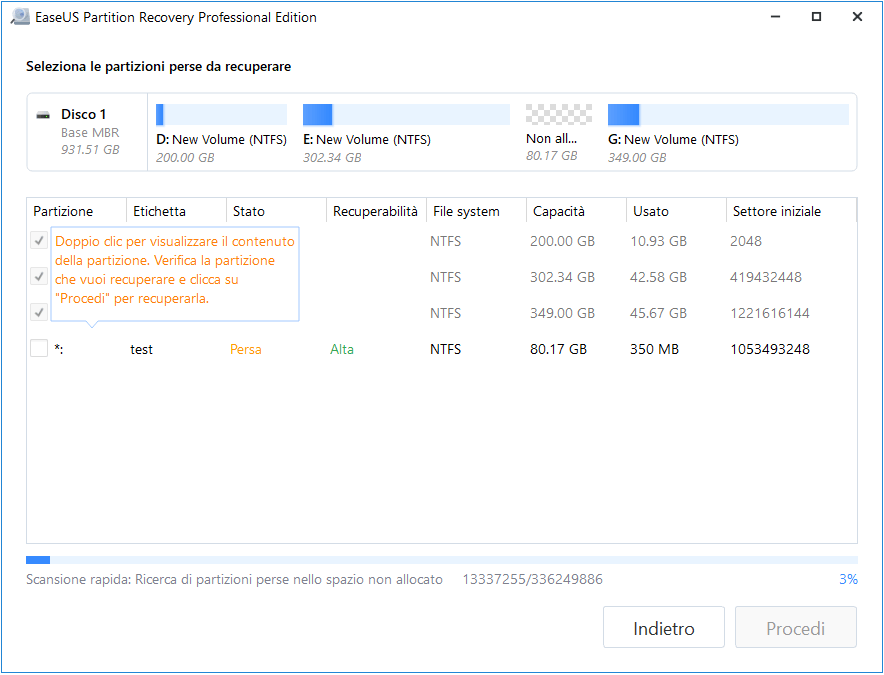Click the '42.58 GB' used value
884x675 pixels.
[658, 277]
